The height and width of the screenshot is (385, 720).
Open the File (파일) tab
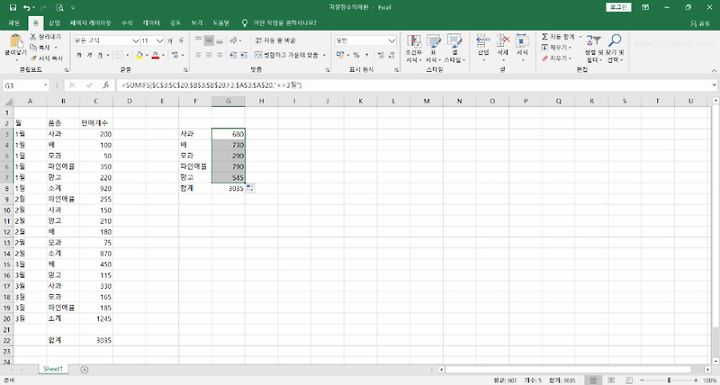coord(14,23)
